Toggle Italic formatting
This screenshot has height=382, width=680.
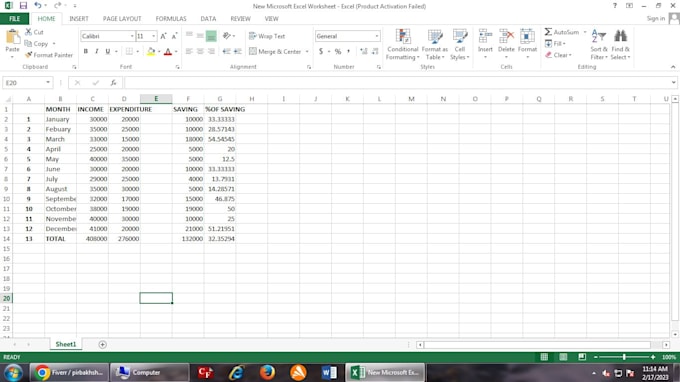(96, 51)
